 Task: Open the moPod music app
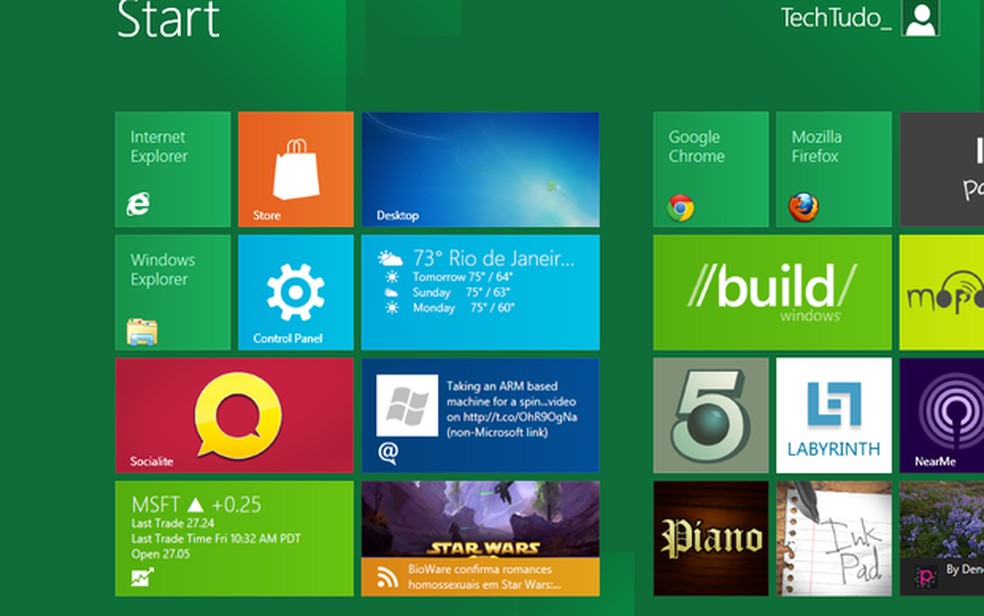[940, 291]
